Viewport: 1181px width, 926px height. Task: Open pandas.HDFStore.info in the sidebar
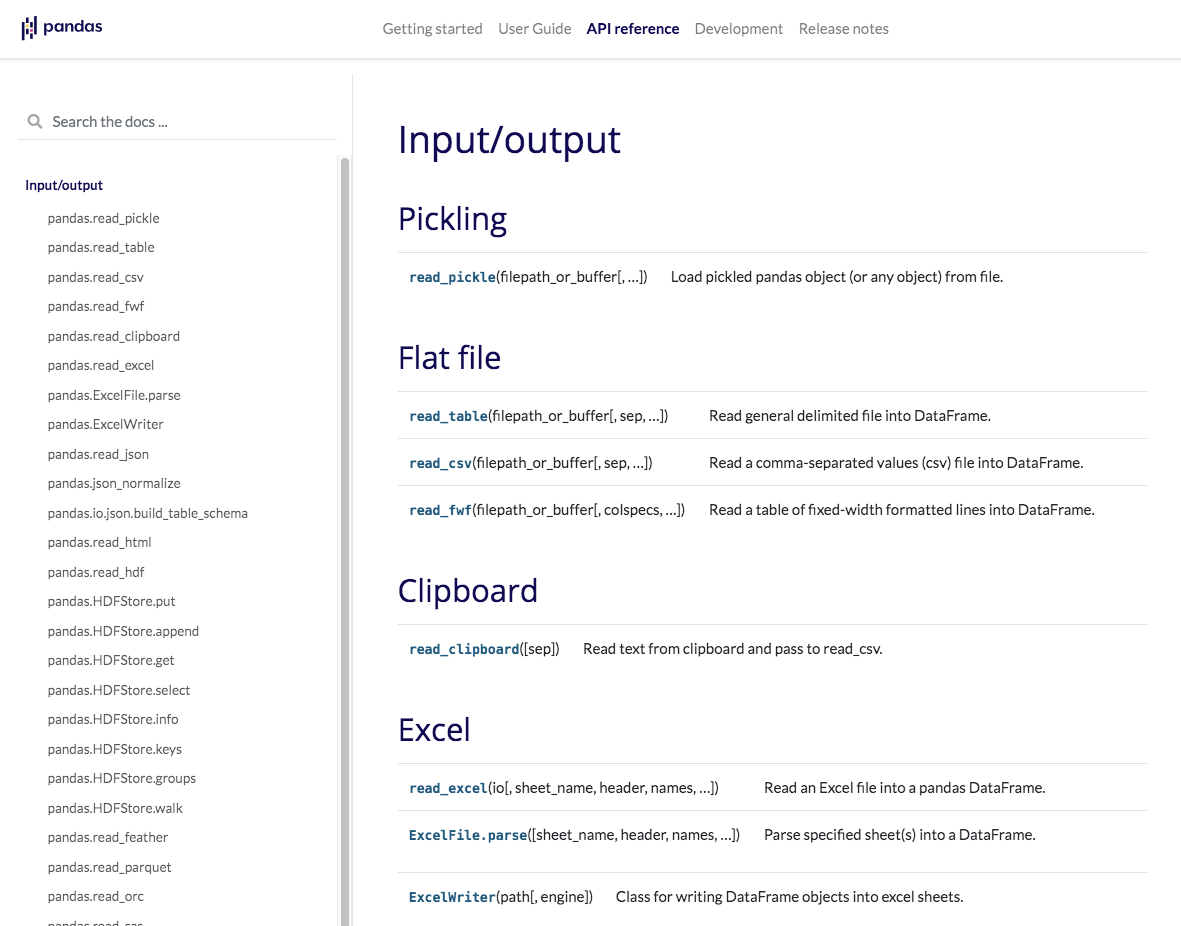tap(113, 720)
